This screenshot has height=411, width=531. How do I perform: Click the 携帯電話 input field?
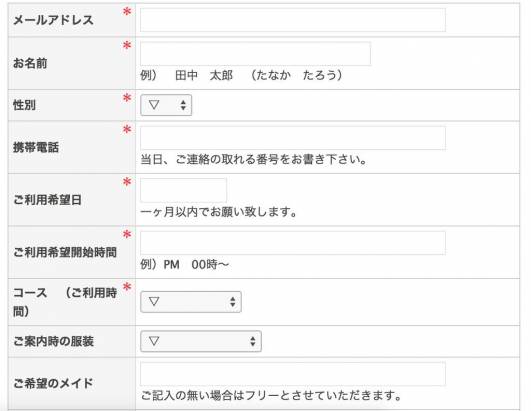293,138
